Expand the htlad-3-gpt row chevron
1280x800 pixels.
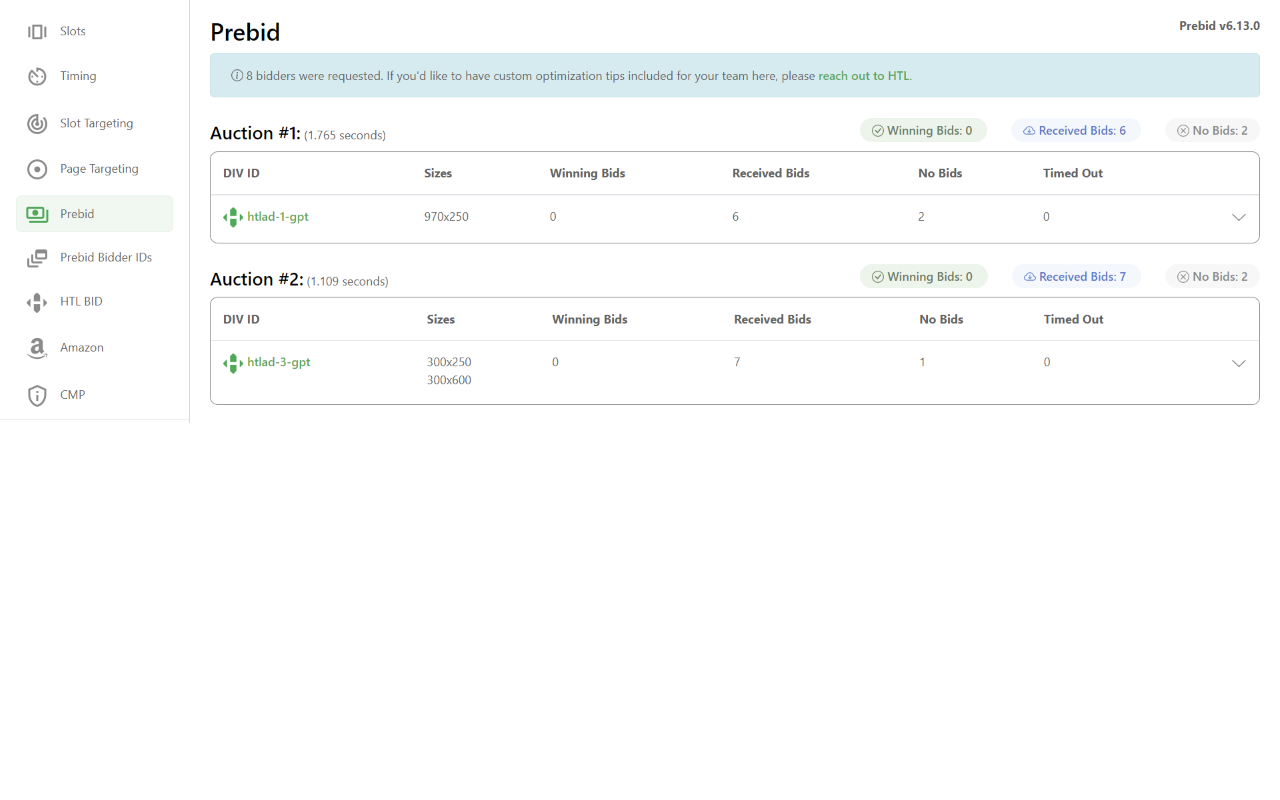click(x=1238, y=363)
